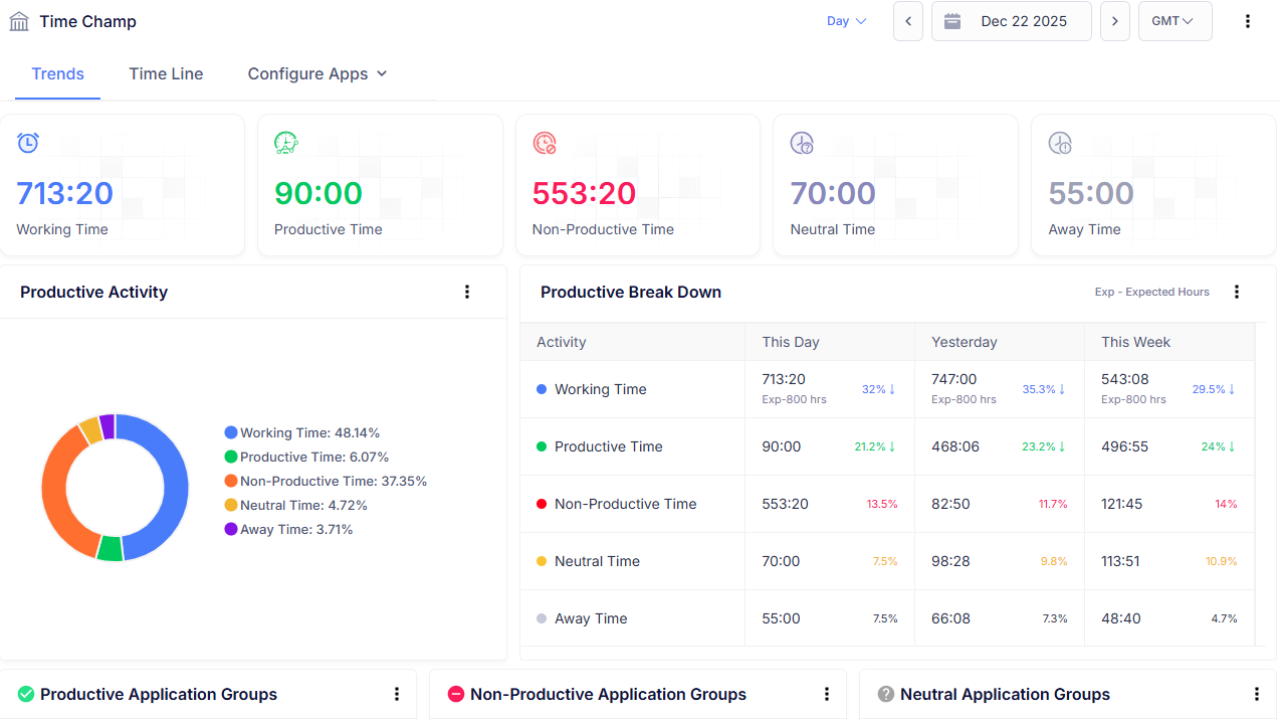Click the Time Champ building logo icon
This screenshot has width=1280, height=720.
19,21
